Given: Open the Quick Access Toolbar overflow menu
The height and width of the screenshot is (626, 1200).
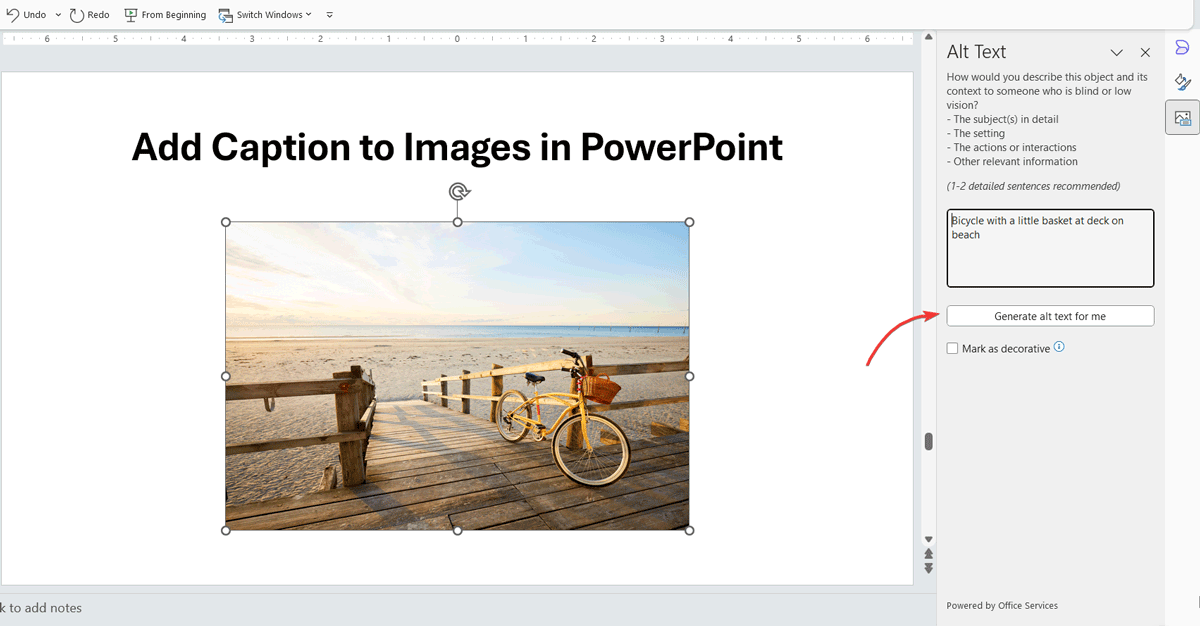Looking at the screenshot, I should (x=329, y=14).
